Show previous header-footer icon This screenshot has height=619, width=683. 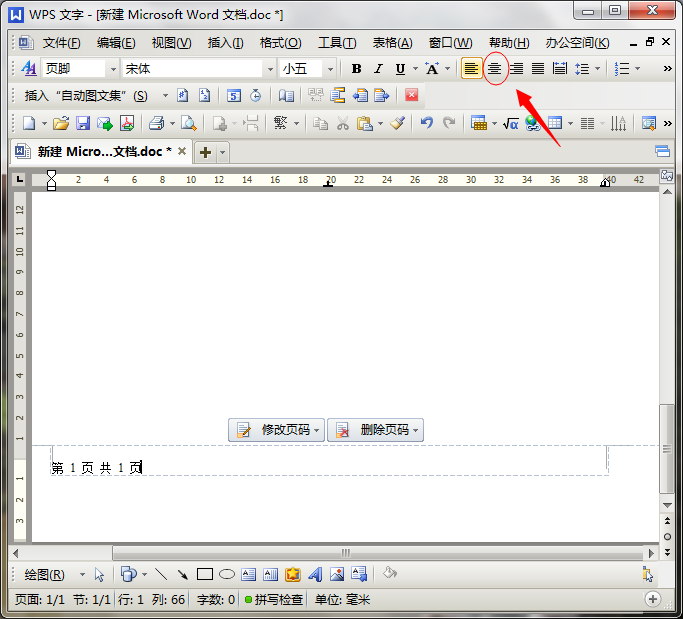pyautogui.click(x=360, y=95)
